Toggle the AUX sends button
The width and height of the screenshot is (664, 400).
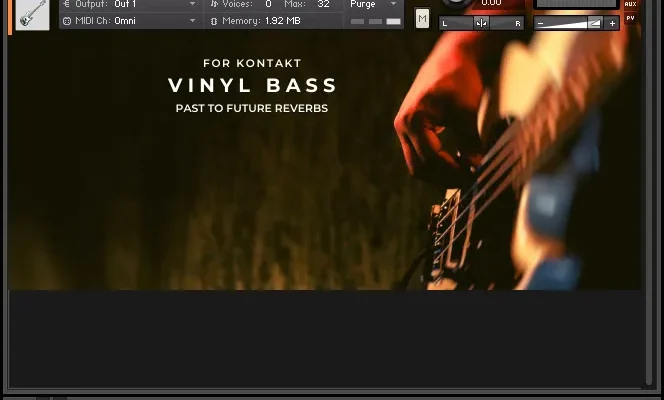(630, 5)
